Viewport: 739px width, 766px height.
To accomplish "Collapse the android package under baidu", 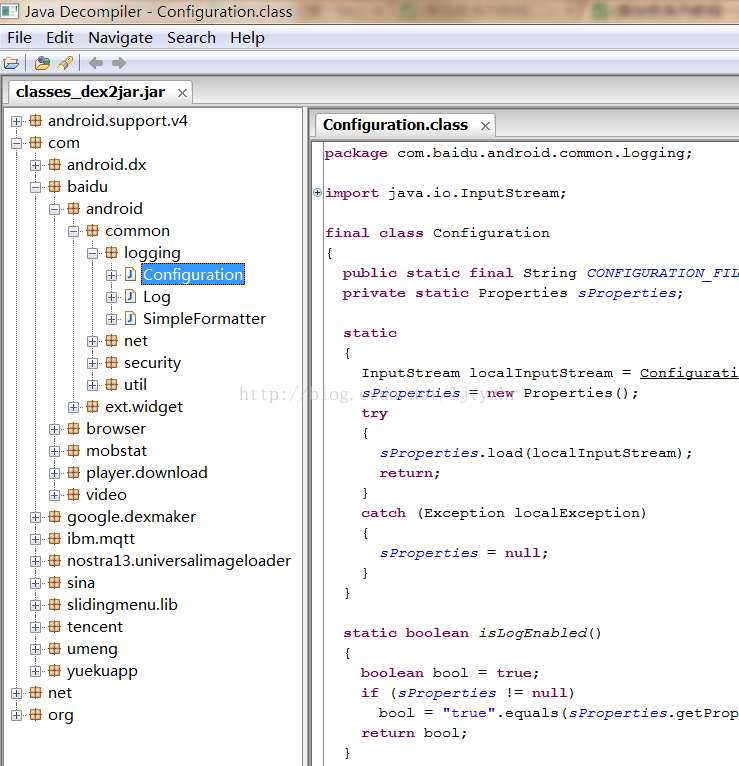I will [54, 209].
